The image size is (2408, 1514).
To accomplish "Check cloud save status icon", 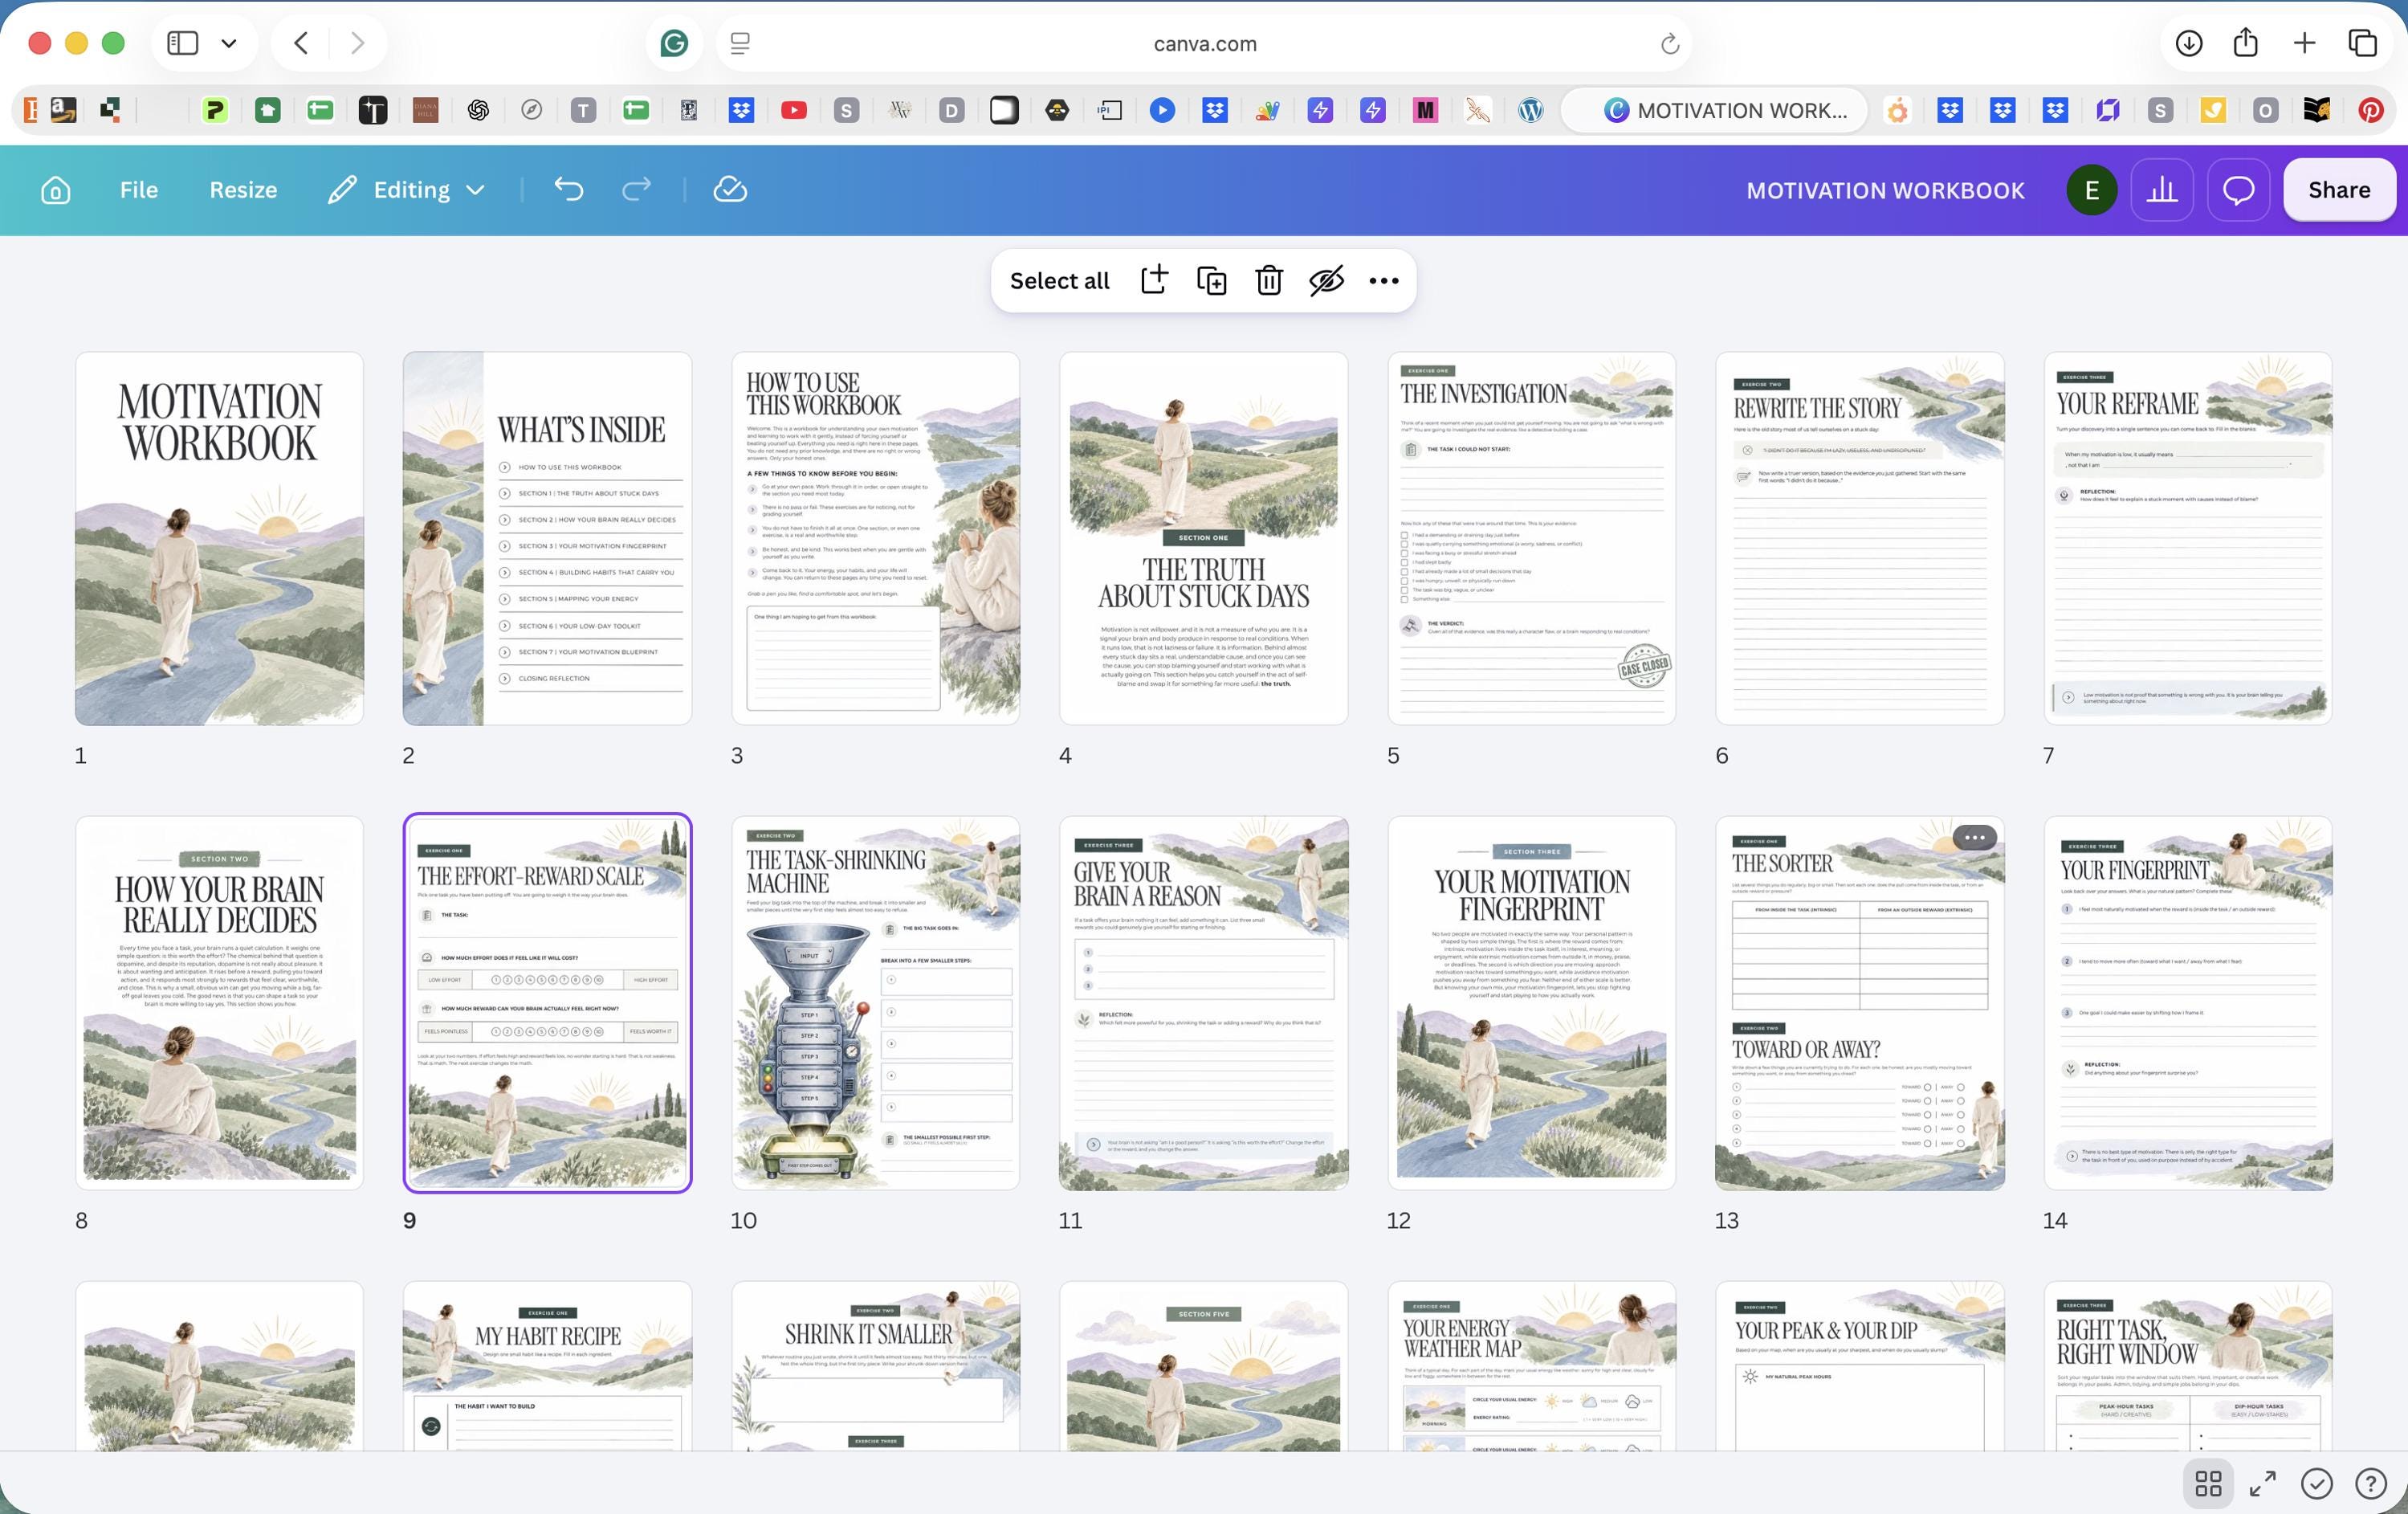I will (x=730, y=190).
